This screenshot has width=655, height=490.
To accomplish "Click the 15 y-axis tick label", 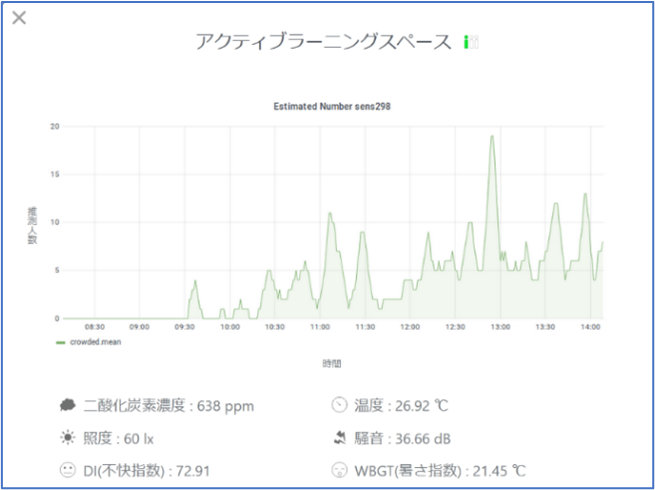I will tap(55, 174).
